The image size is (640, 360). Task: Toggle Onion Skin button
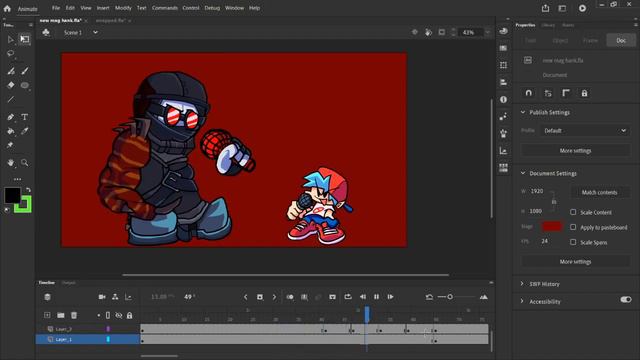(x=290, y=297)
